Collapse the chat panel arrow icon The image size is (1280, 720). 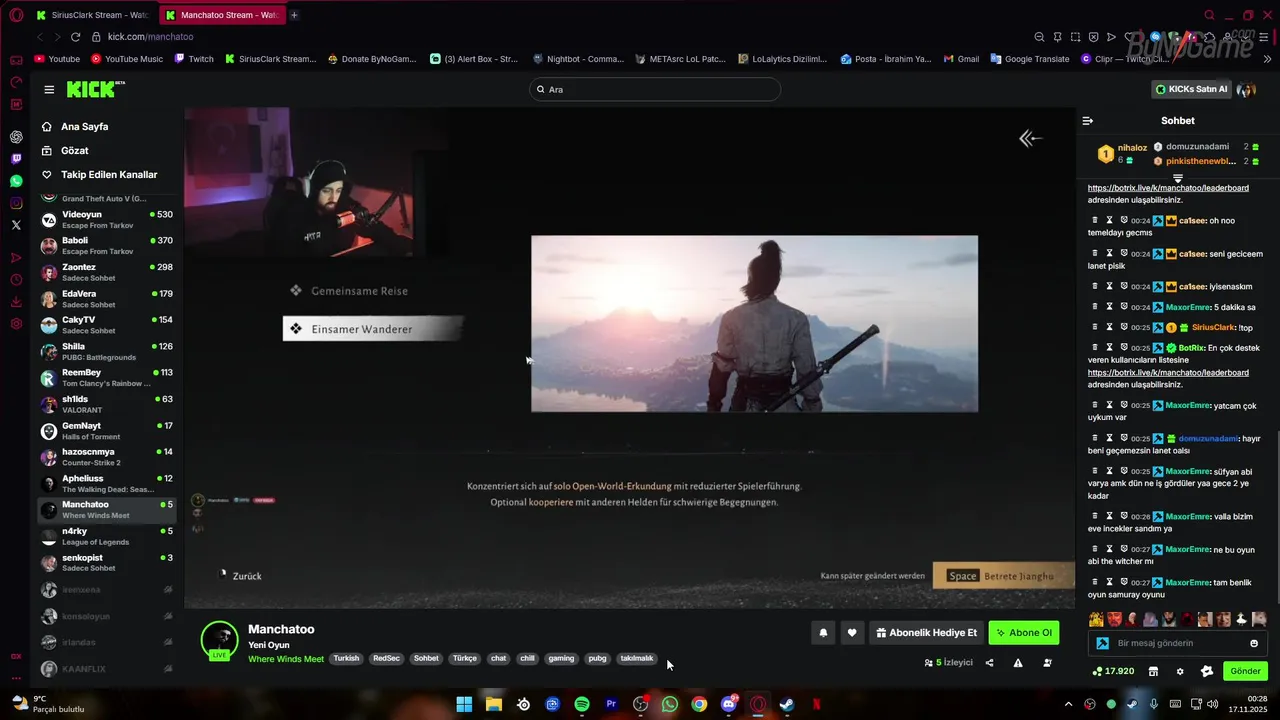point(1087,121)
